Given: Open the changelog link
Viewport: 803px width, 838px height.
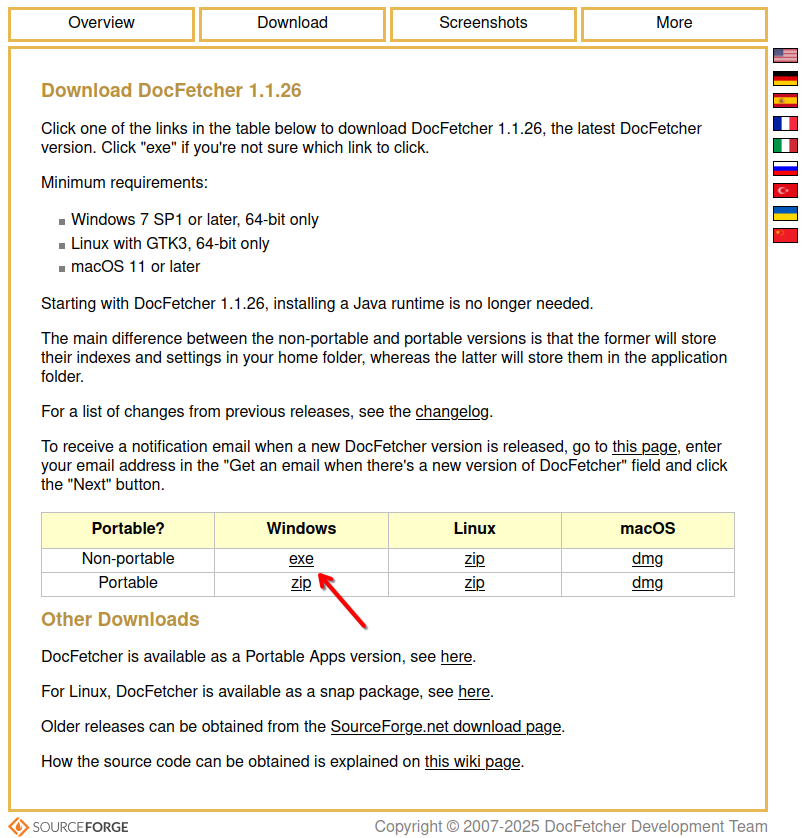Looking at the screenshot, I should 452,411.
